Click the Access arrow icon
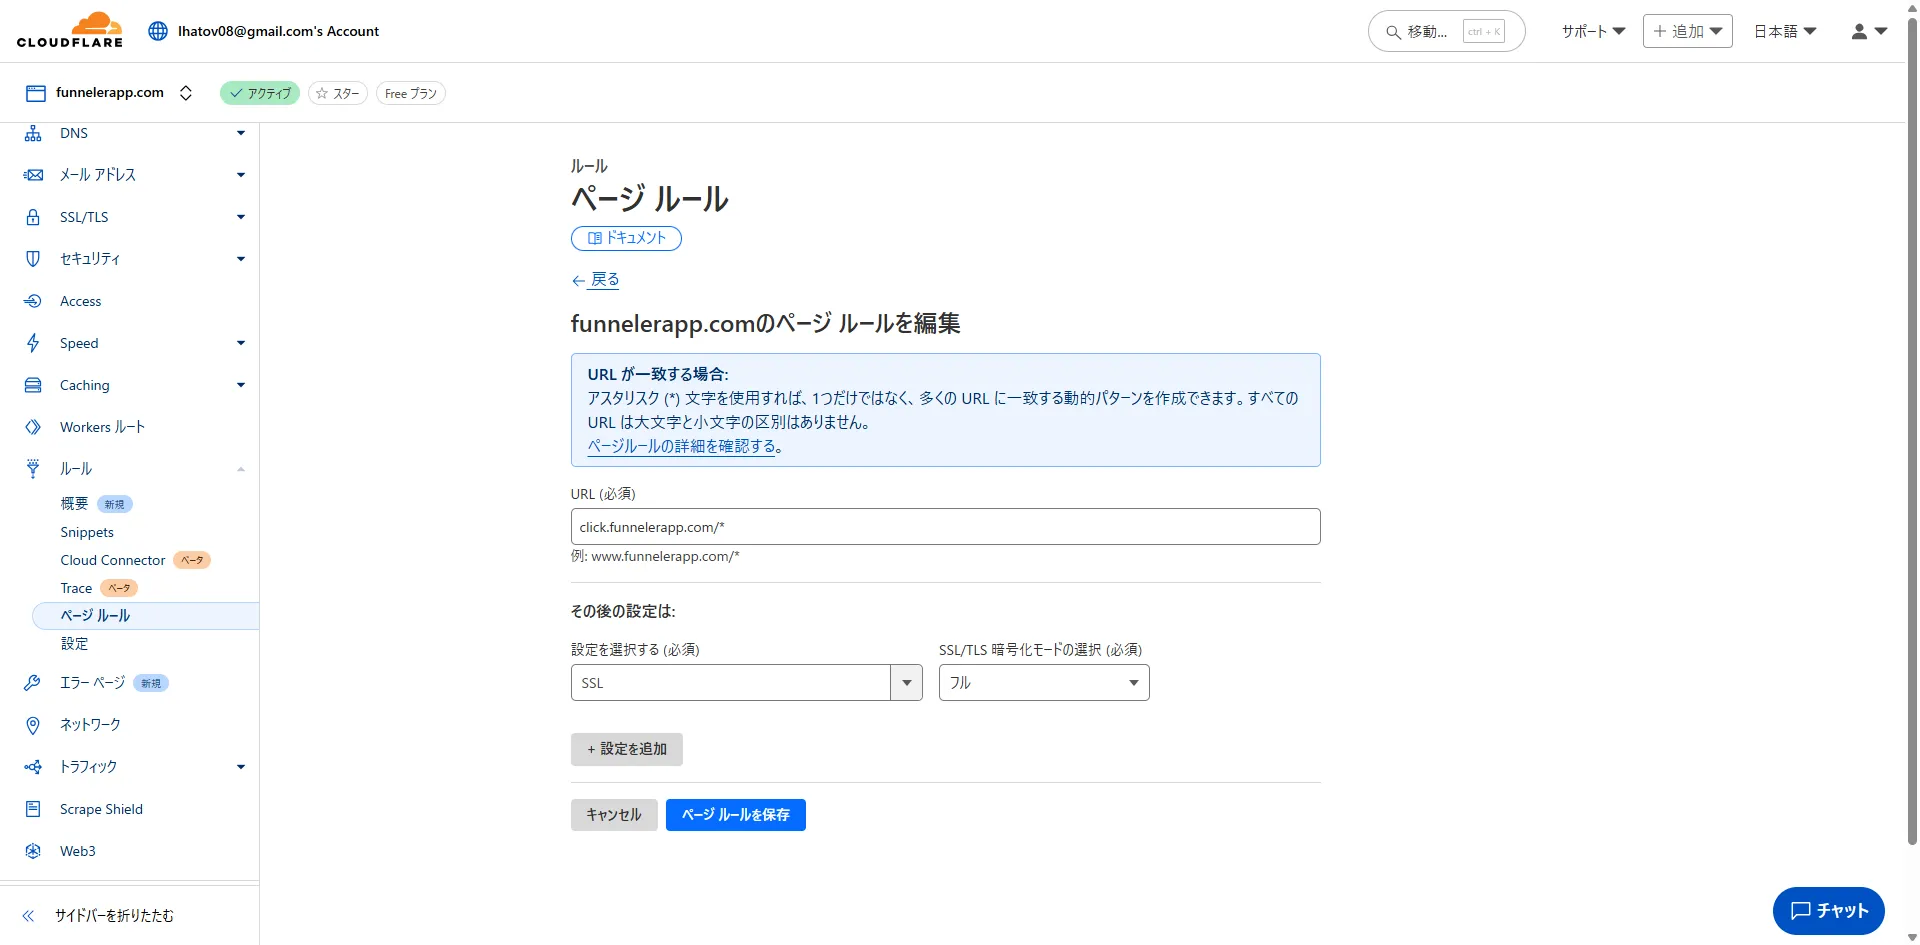Screen dimensions: 1920x945 click(33, 301)
